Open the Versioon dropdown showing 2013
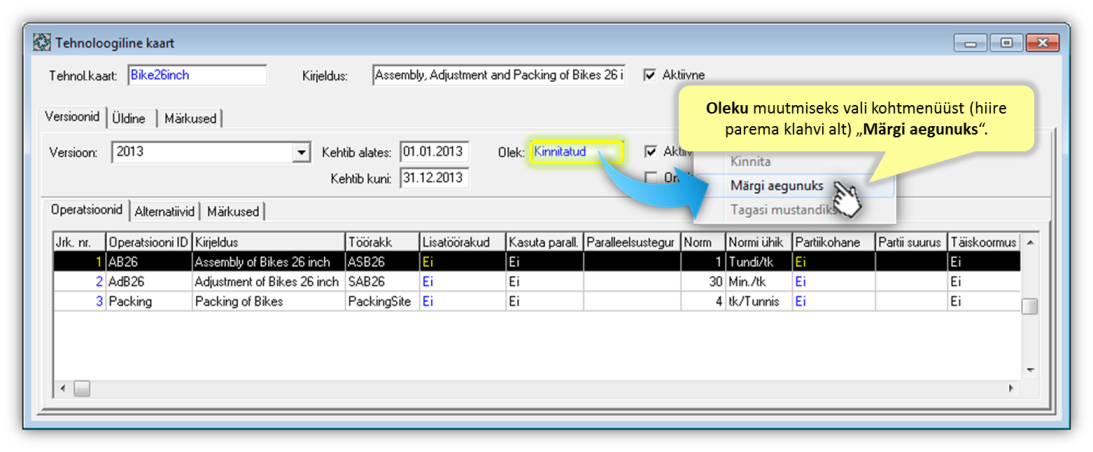 pyautogui.click(x=301, y=153)
